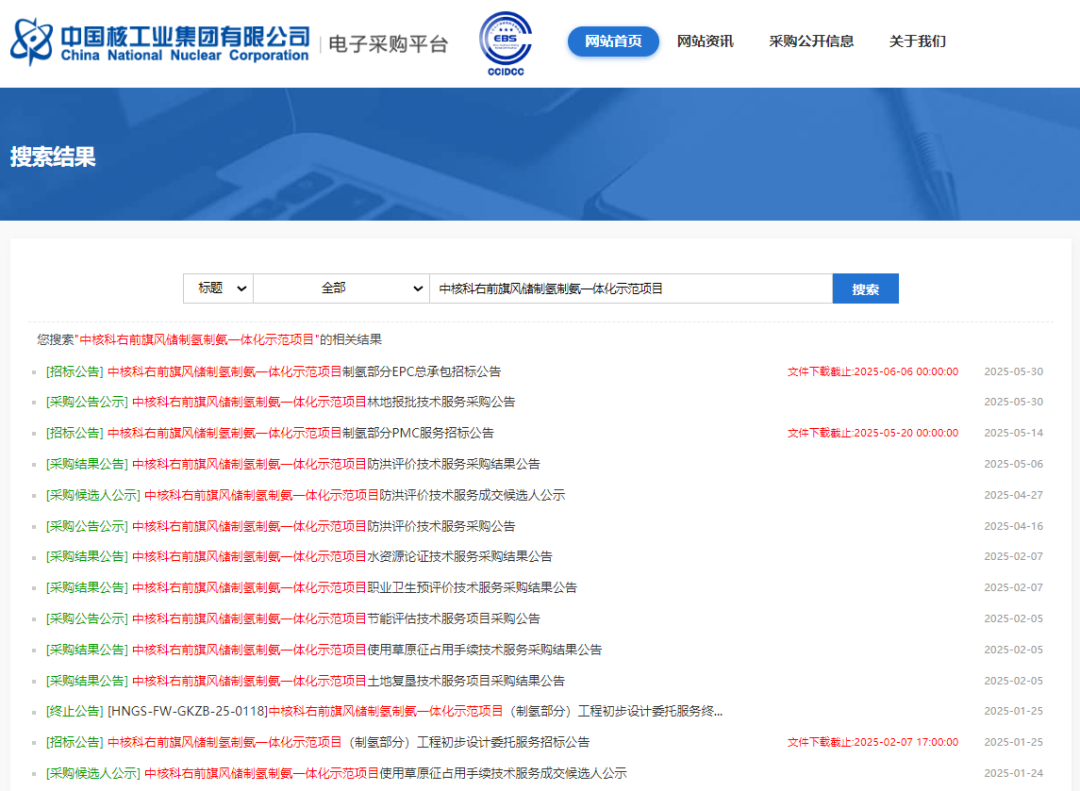Open the 网站资讯 menu item

[705, 41]
